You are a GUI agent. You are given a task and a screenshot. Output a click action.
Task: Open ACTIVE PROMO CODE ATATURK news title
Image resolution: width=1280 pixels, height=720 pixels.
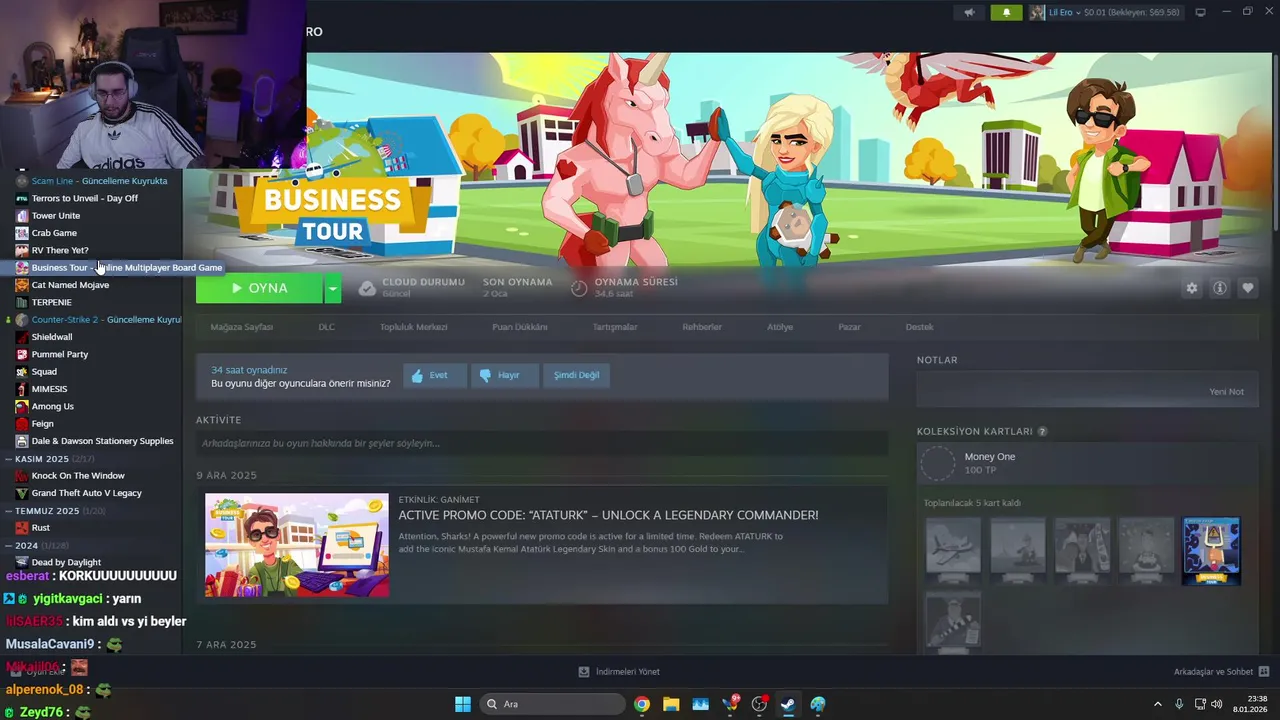(608, 515)
